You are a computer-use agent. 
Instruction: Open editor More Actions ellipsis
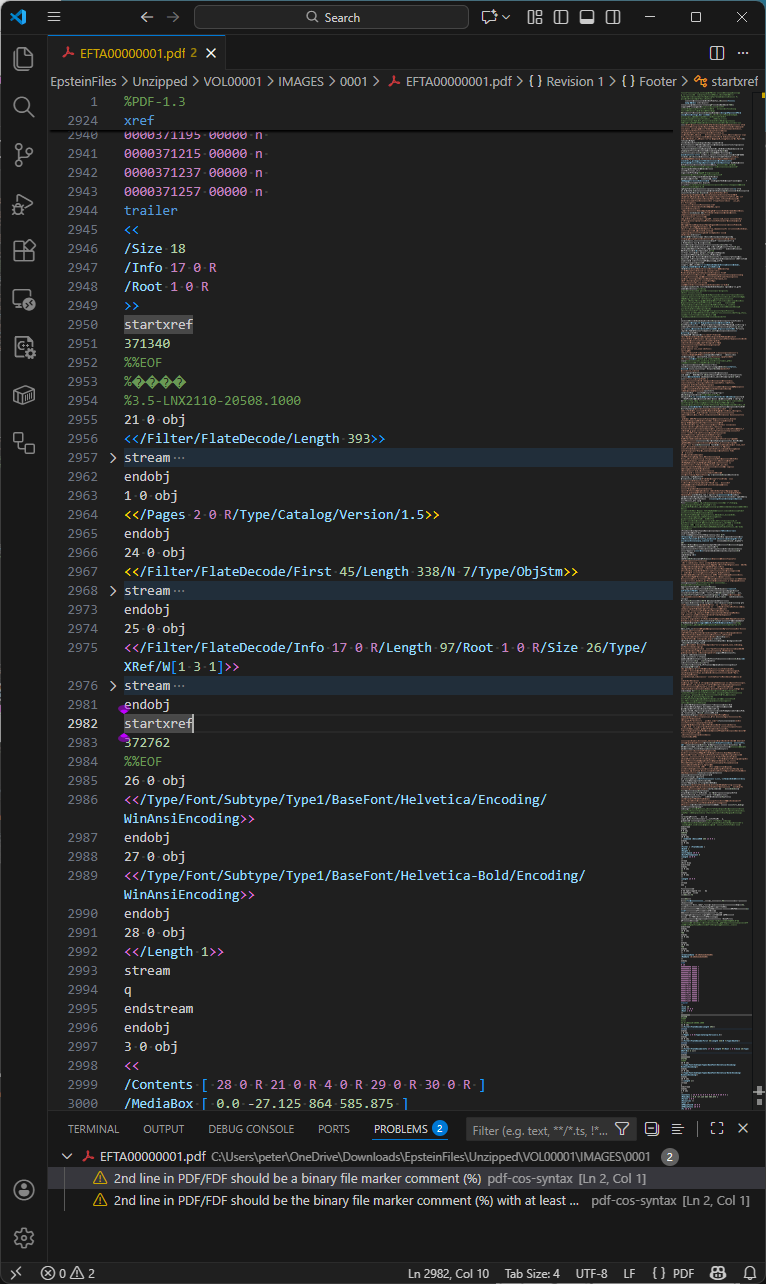coord(743,52)
